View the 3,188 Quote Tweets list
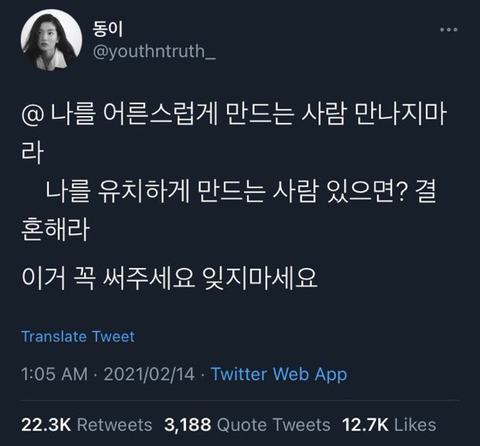This screenshot has width=480, height=446. coord(247,425)
